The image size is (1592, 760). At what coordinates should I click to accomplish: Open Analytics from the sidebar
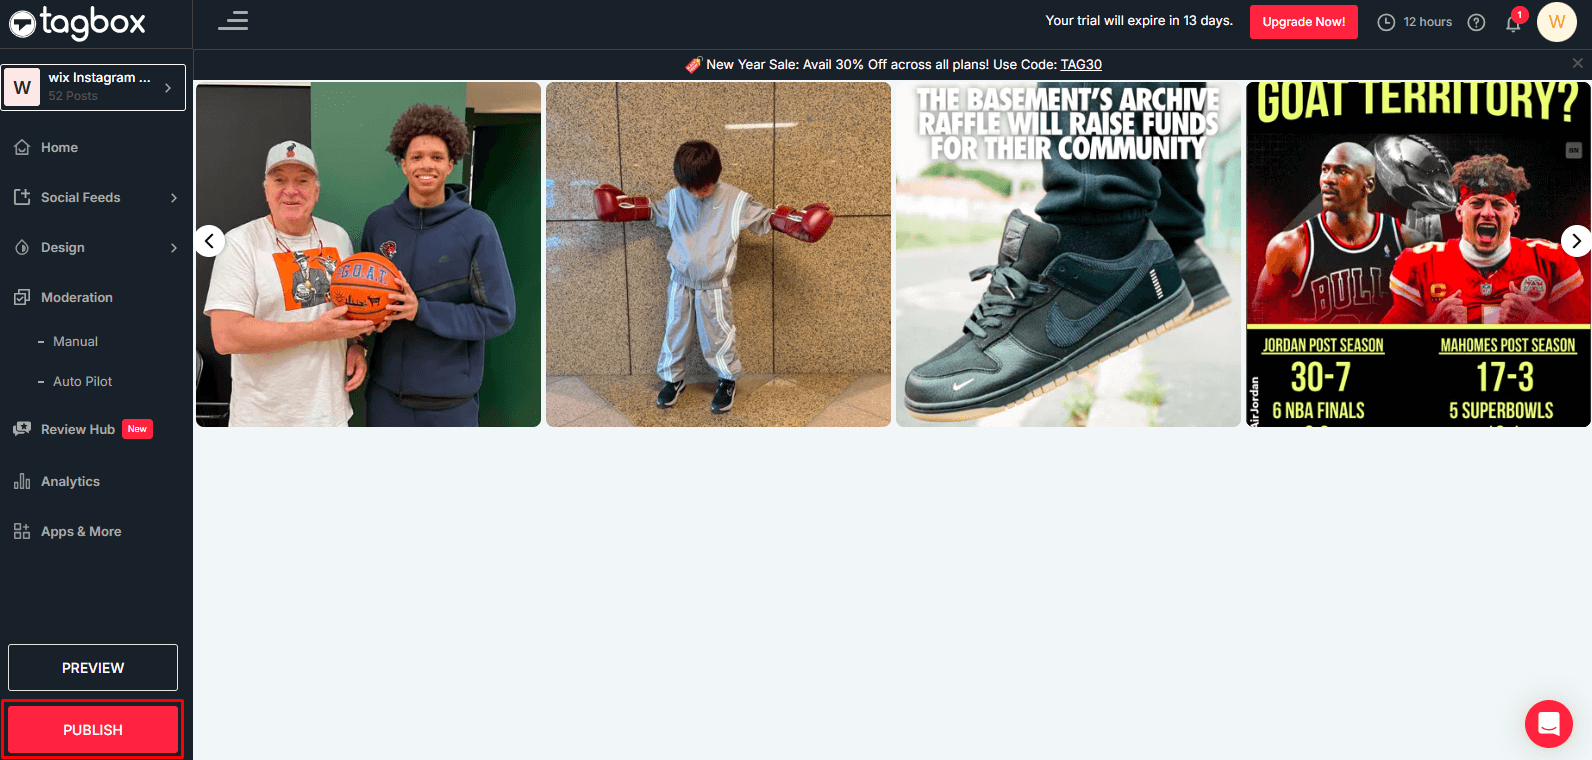pos(70,482)
